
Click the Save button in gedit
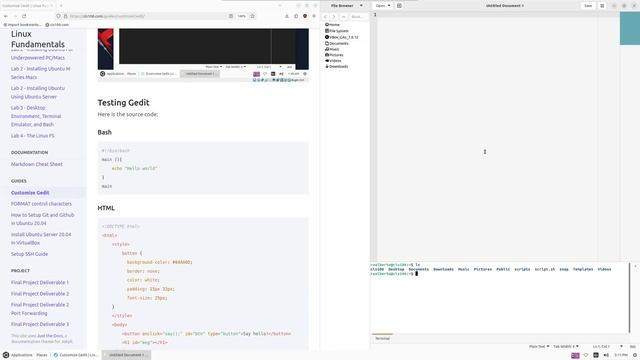(588, 6)
